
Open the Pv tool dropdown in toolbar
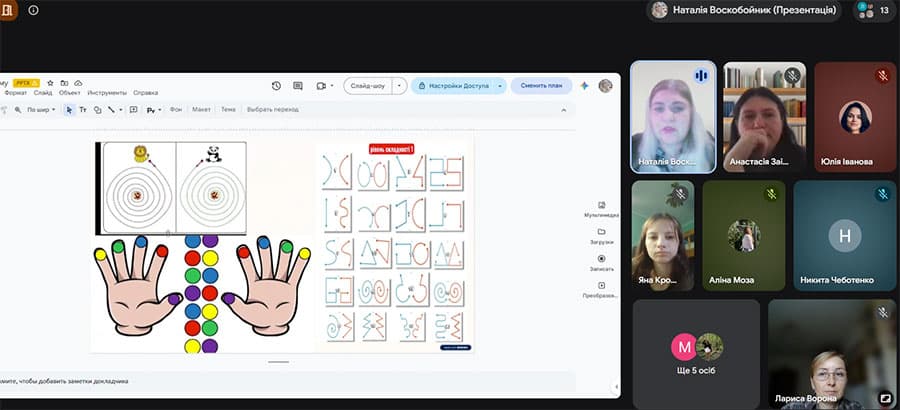coord(153,110)
